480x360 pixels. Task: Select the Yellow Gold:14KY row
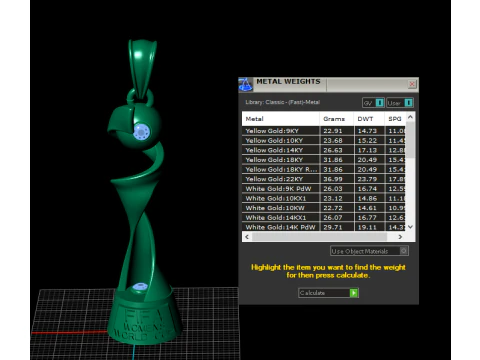[324, 150]
